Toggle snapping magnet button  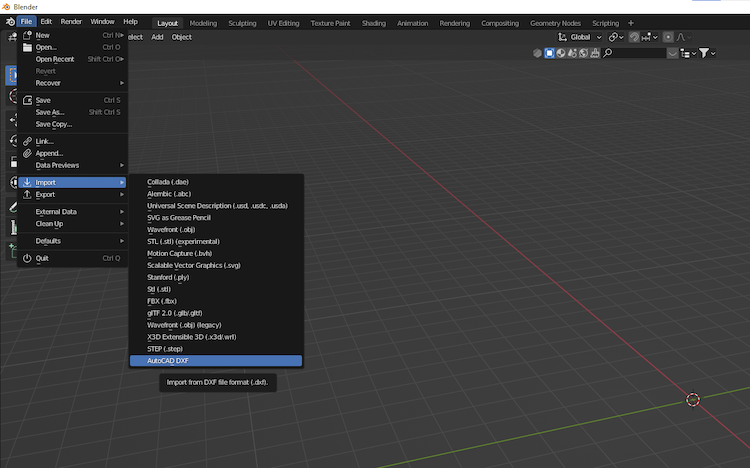tap(634, 37)
